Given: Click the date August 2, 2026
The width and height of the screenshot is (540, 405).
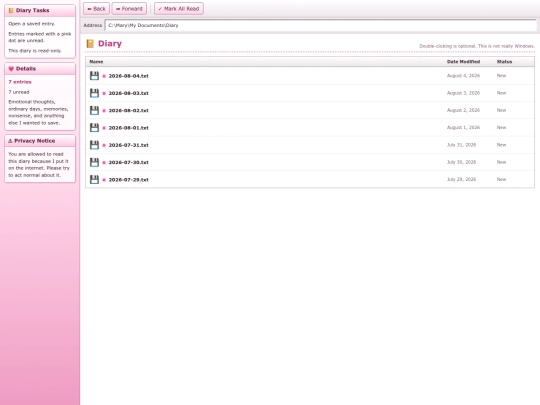Looking at the screenshot, I should point(463,110).
